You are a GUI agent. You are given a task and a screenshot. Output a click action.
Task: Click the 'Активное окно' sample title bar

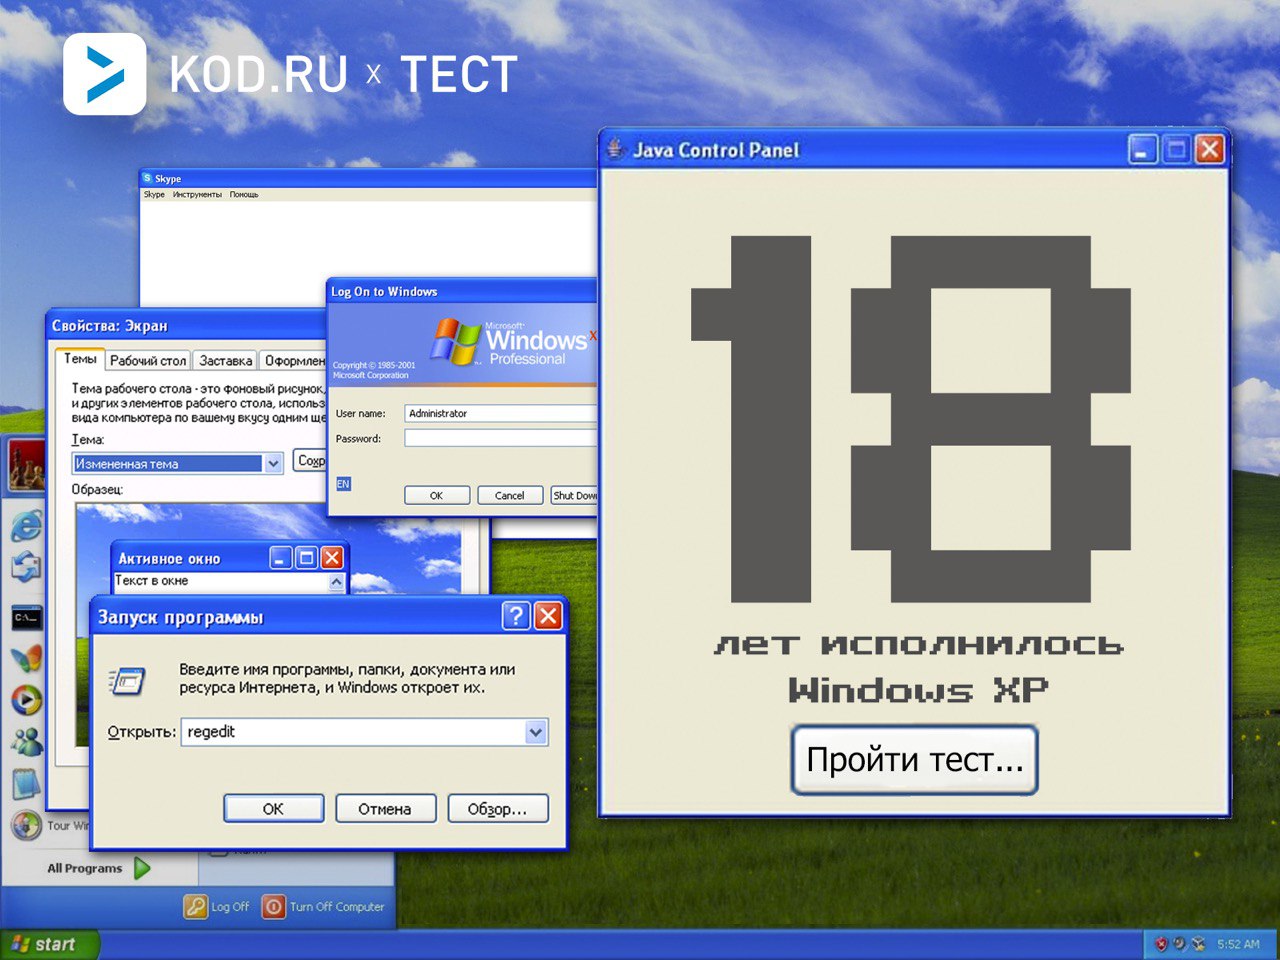(229, 558)
